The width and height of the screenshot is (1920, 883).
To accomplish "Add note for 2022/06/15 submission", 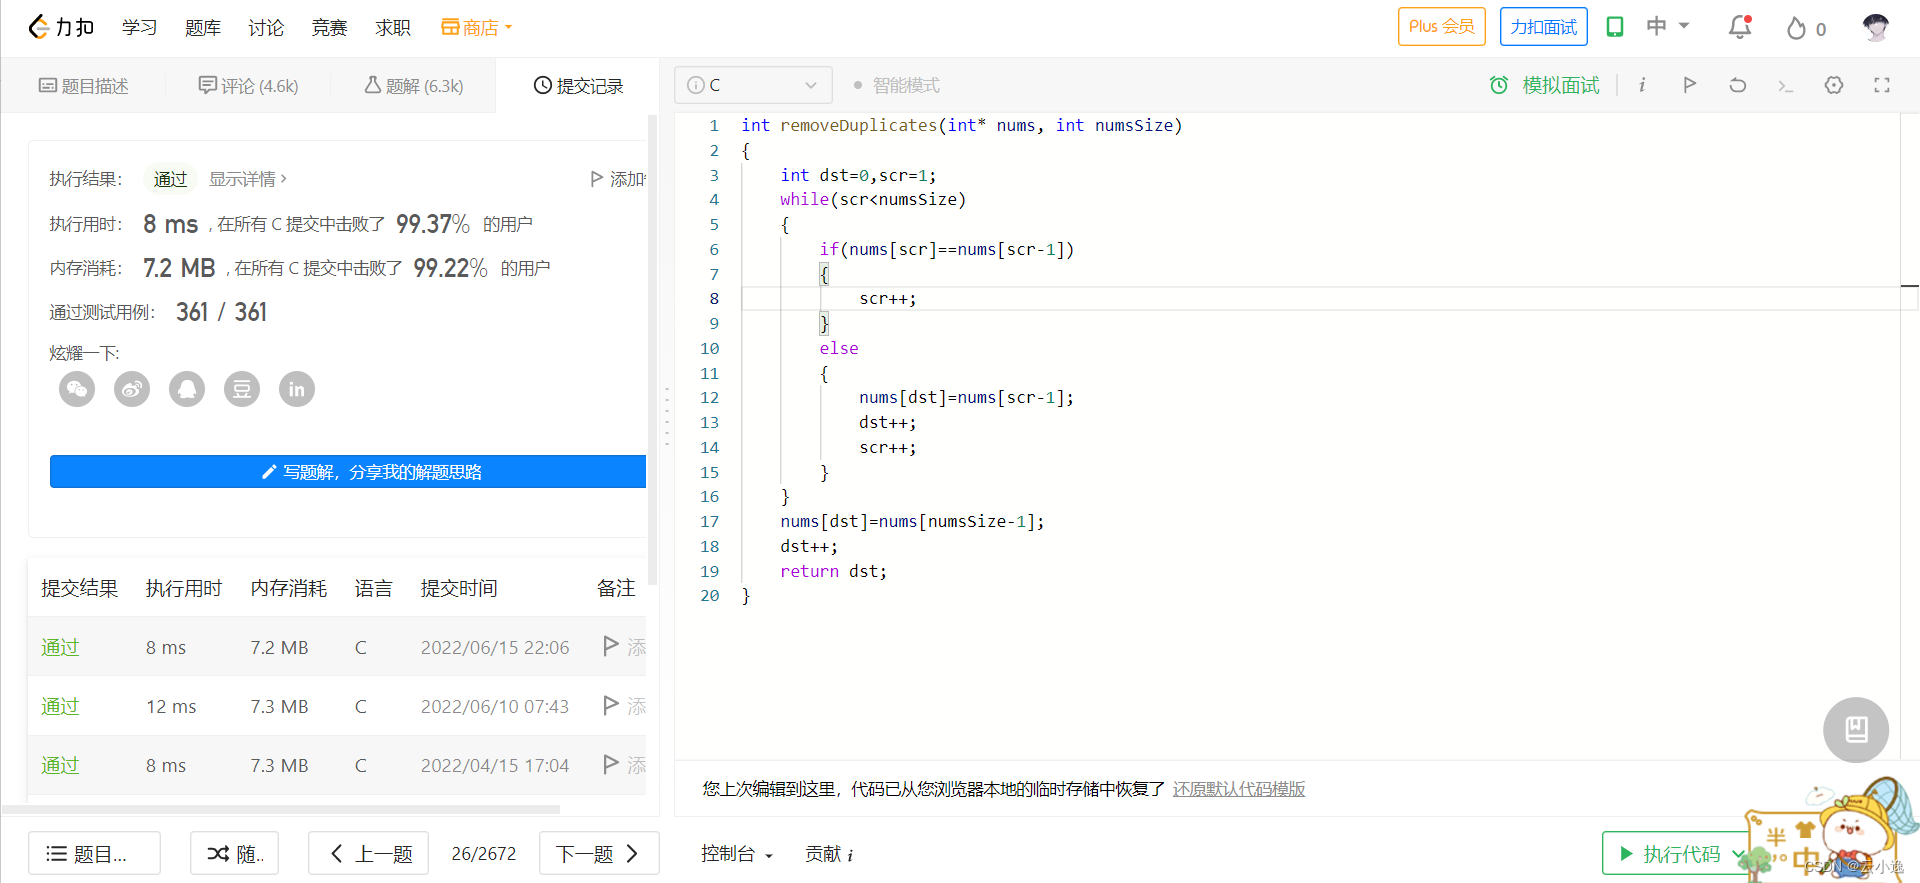I will pos(625,646).
